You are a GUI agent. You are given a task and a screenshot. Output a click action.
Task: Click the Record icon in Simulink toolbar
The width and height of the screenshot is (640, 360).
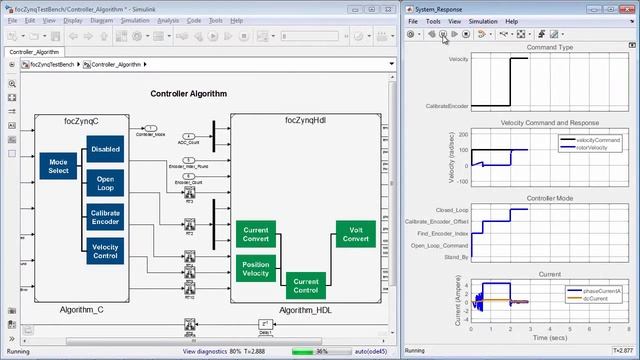262,36
